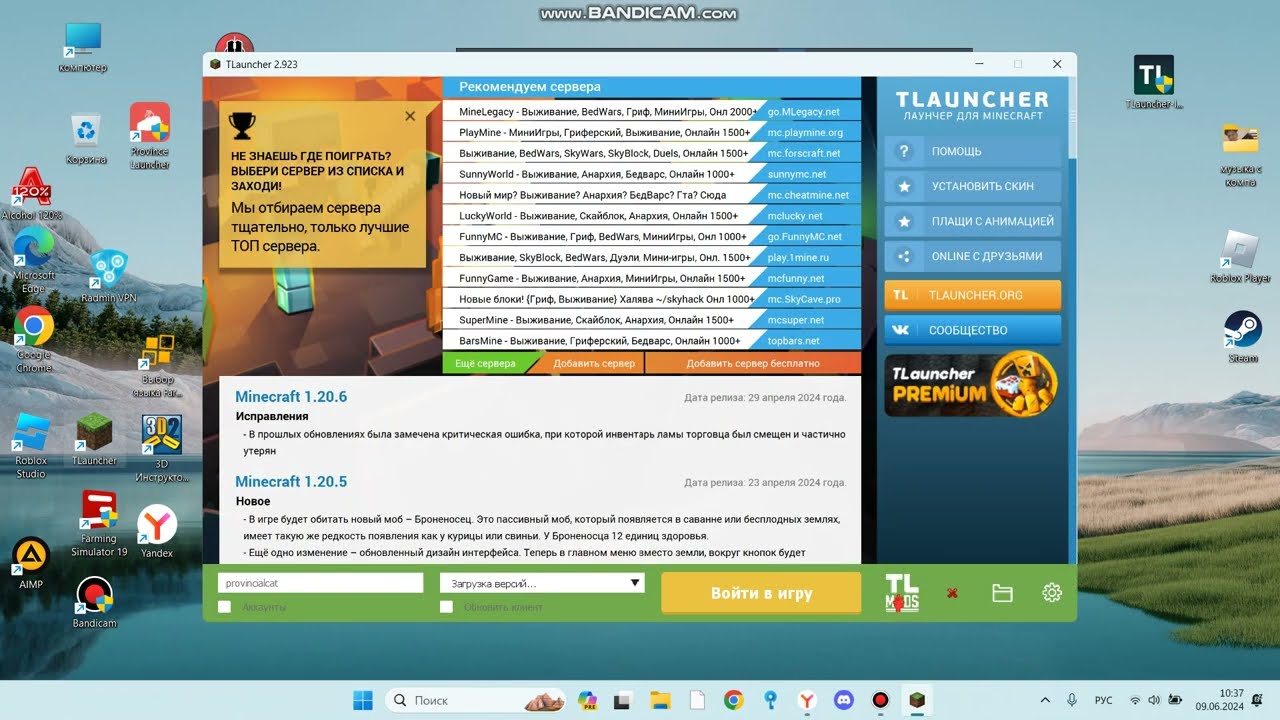Open Alcohol 120% desktop icon

click(x=31, y=195)
